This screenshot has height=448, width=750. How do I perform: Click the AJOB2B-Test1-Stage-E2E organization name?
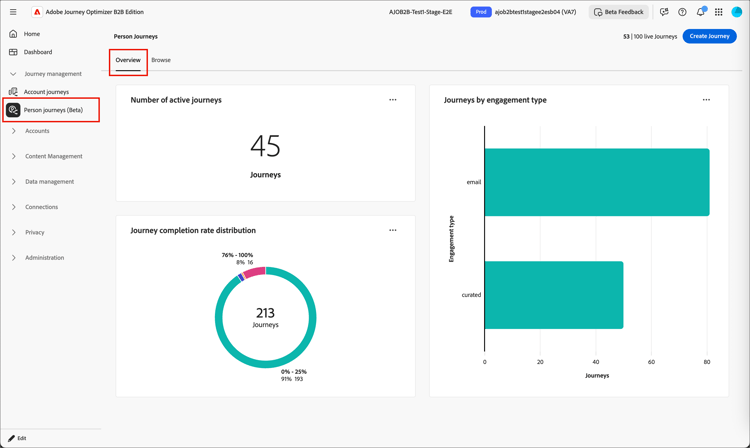click(420, 12)
